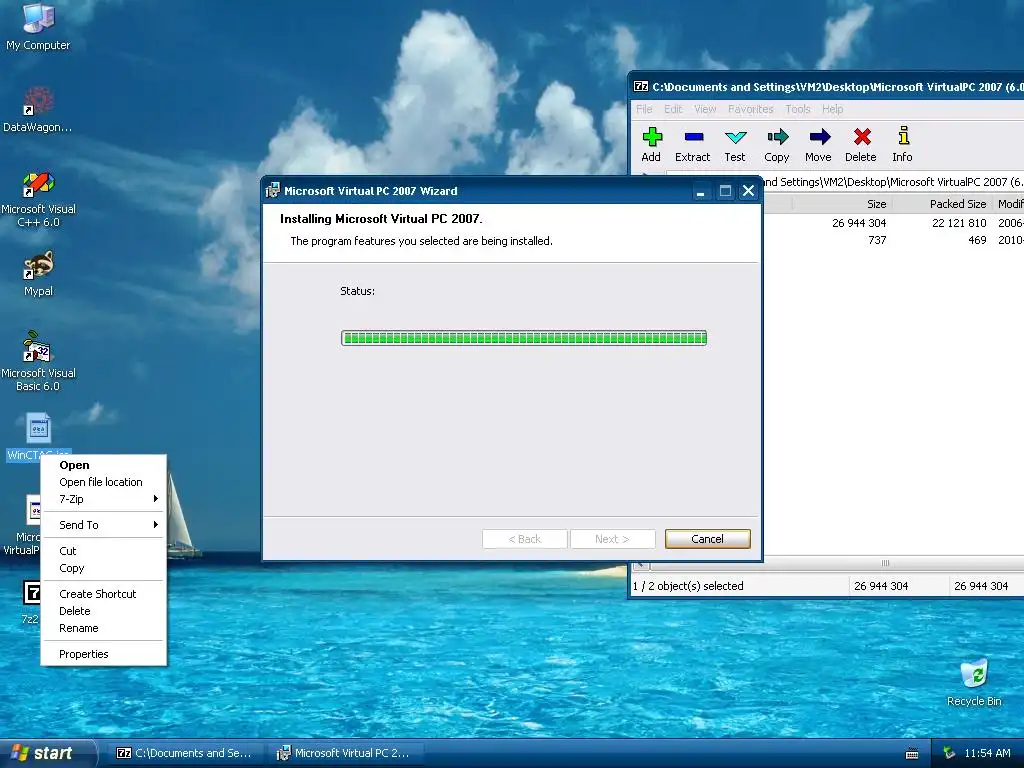The width and height of the screenshot is (1024, 768).
Task: Expand the 7-Zip submenu in context menu
Action: pos(103,499)
